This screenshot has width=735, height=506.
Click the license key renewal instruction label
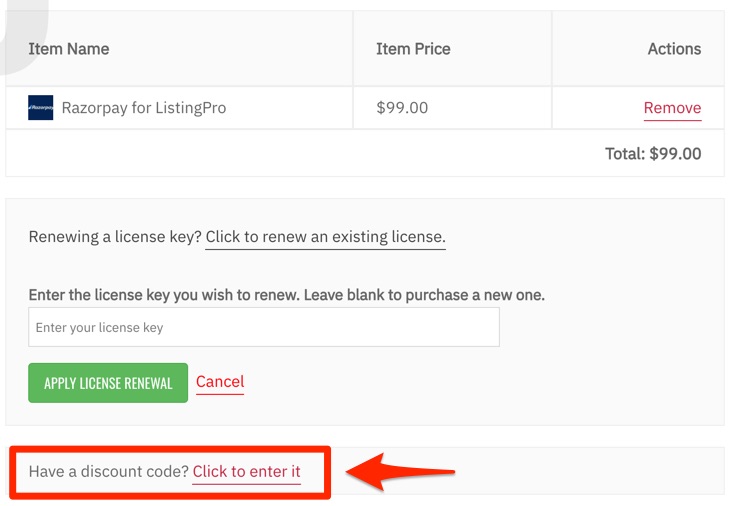tap(287, 295)
